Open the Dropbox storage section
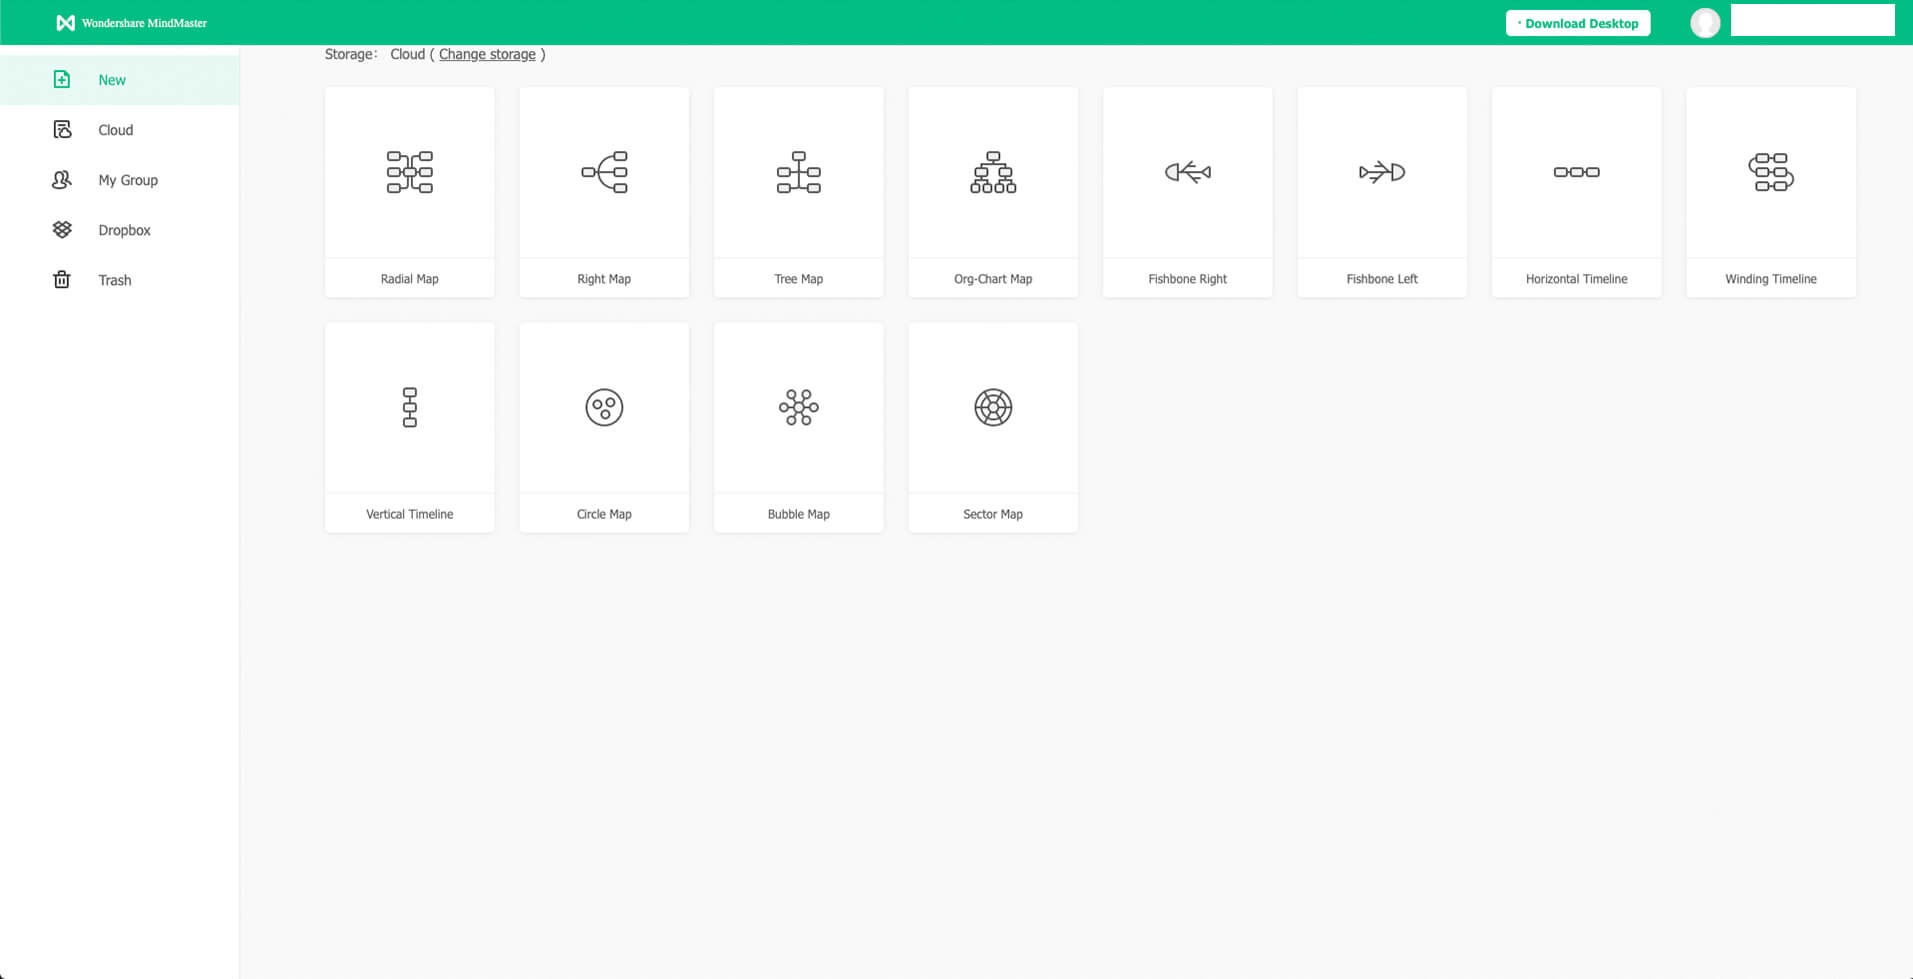The height and width of the screenshot is (979, 1913). point(124,230)
